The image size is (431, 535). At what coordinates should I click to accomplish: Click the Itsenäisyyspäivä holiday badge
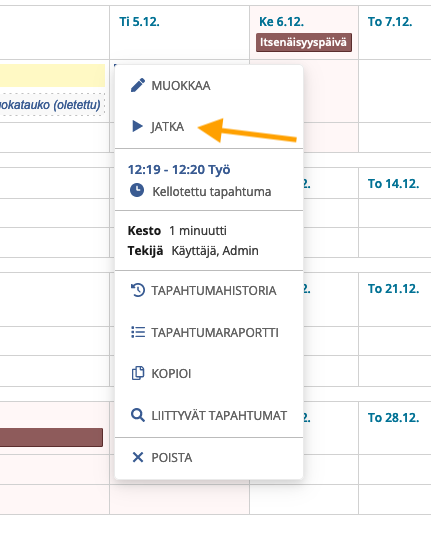304,42
